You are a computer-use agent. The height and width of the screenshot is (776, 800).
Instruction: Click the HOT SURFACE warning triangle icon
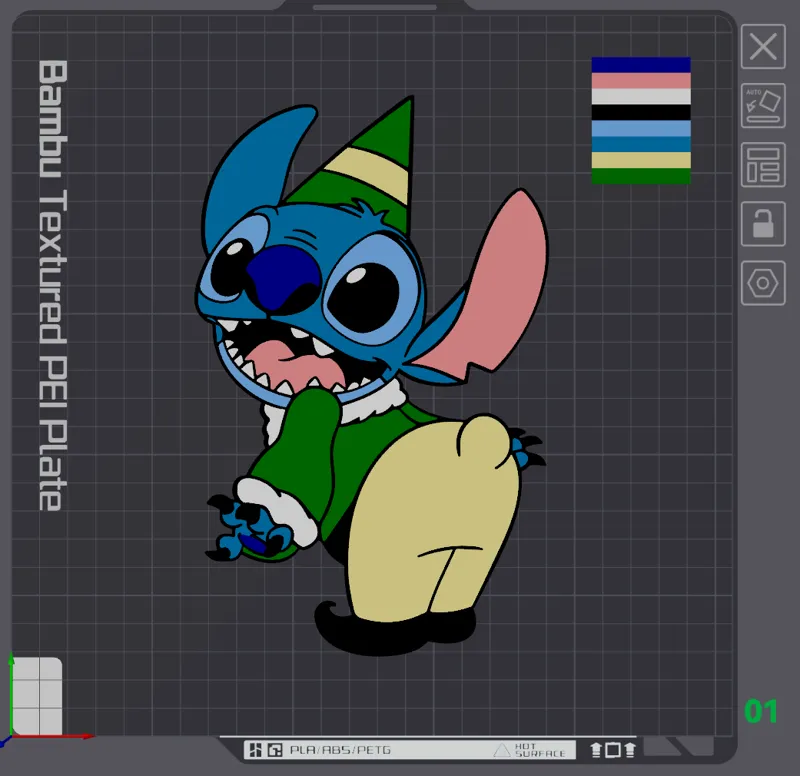tap(502, 750)
